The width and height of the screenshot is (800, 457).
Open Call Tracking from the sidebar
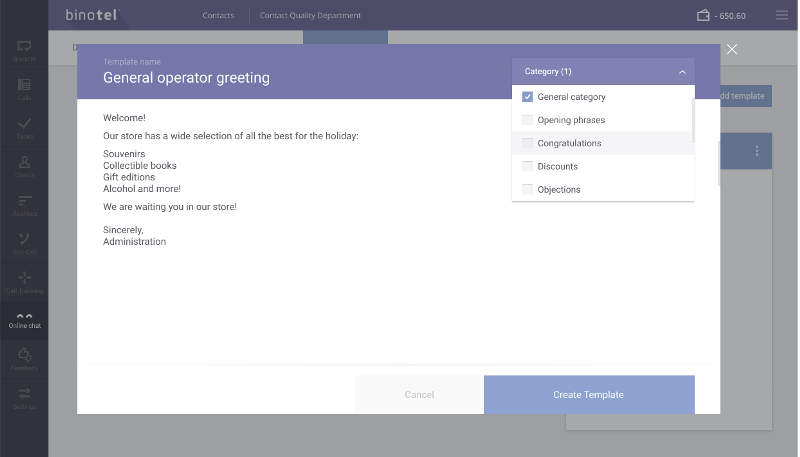coord(24,281)
